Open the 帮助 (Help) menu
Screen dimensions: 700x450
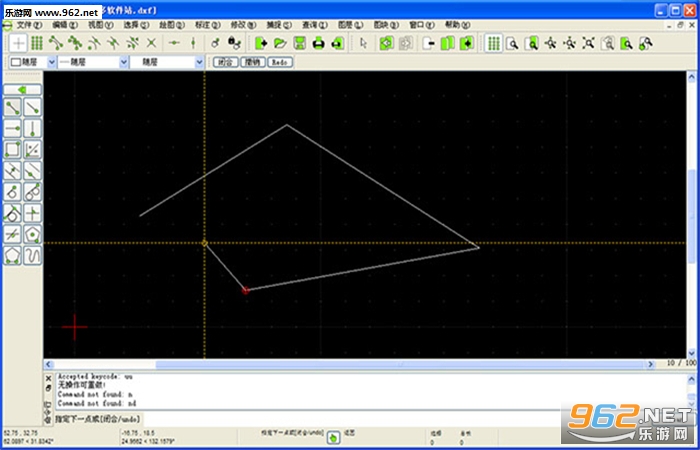click(458, 25)
